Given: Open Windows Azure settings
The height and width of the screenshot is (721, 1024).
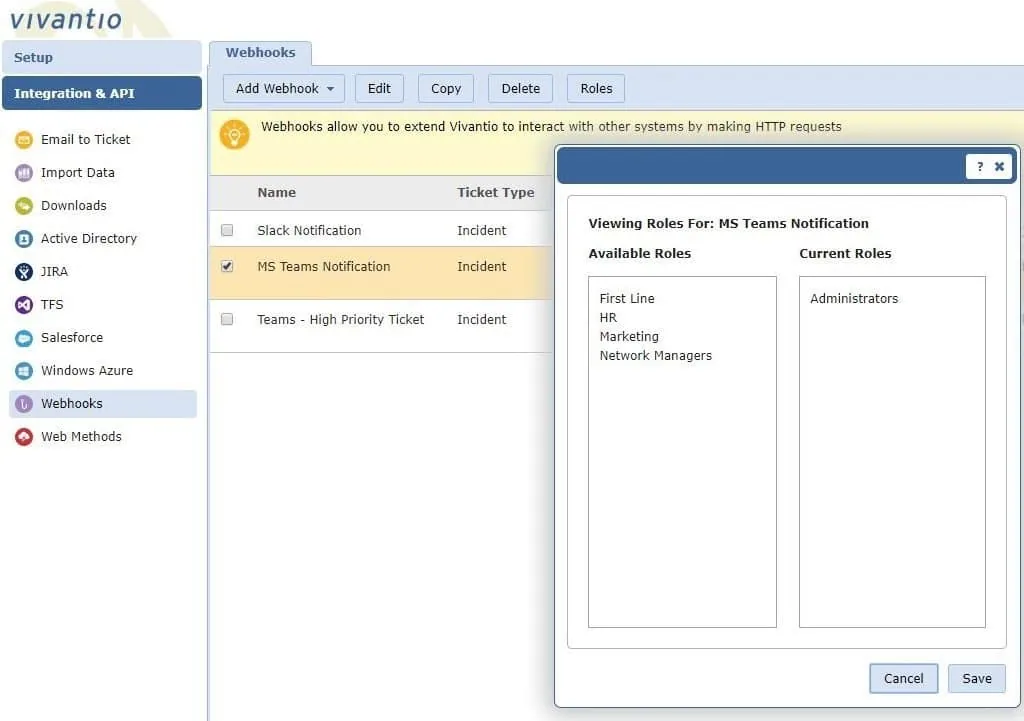Looking at the screenshot, I should pyautogui.click(x=87, y=371).
